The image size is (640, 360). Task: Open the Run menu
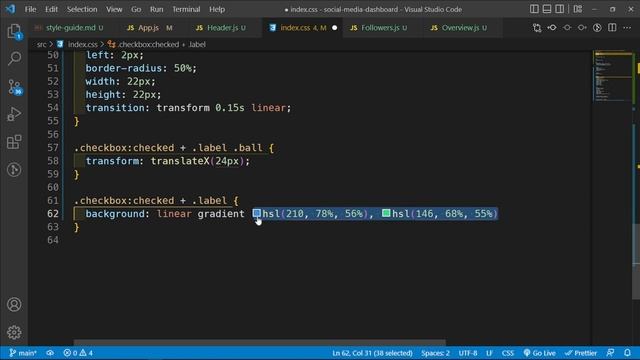(x=157, y=9)
